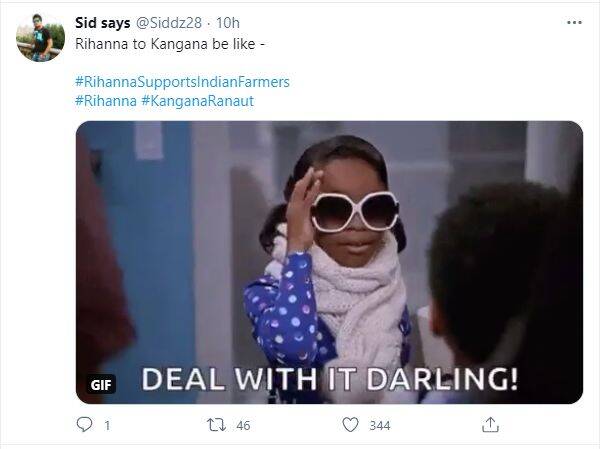Open the #KanganaRanaut hashtag
The width and height of the screenshot is (603, 449).
(198, 101)
